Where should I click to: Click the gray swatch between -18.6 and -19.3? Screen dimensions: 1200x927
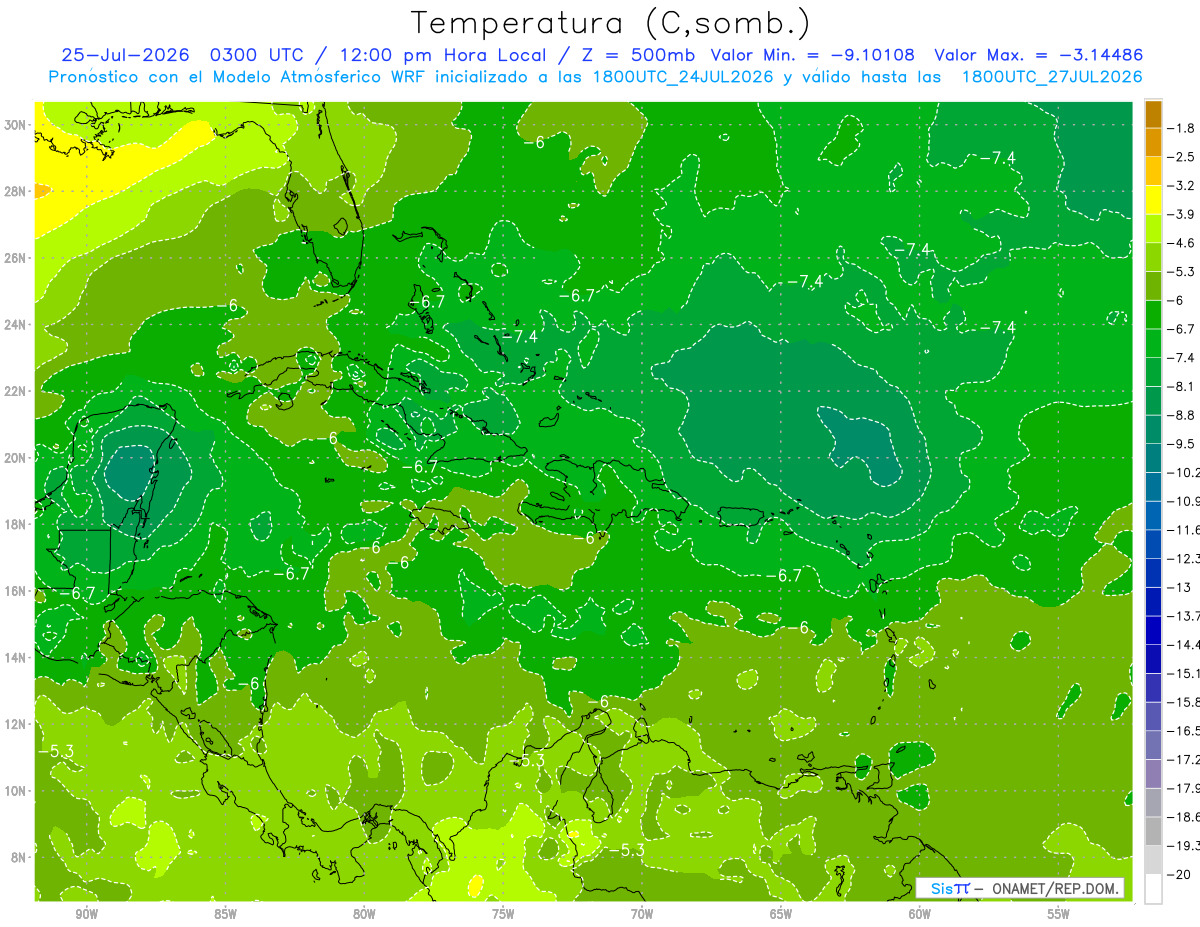pos(1153,831)
